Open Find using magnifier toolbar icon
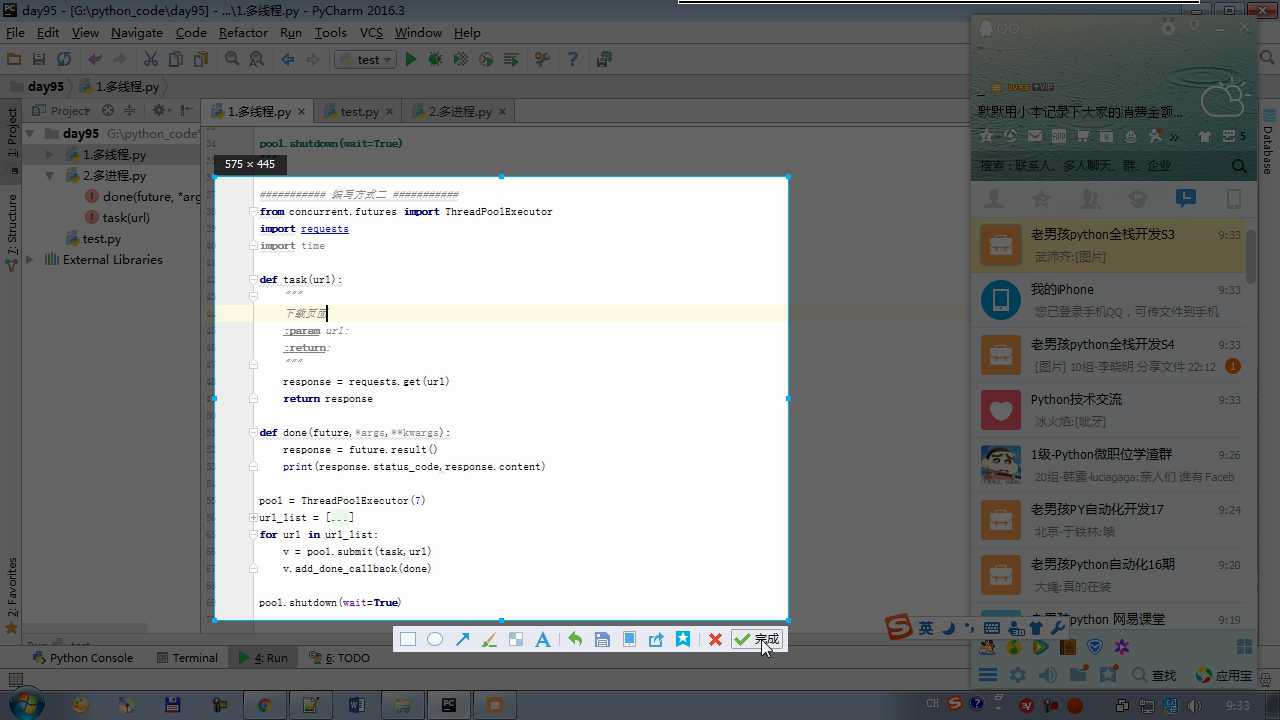The height and width of the screenshot is (720, 1280). pyautogui.click(x=232, y=60)
